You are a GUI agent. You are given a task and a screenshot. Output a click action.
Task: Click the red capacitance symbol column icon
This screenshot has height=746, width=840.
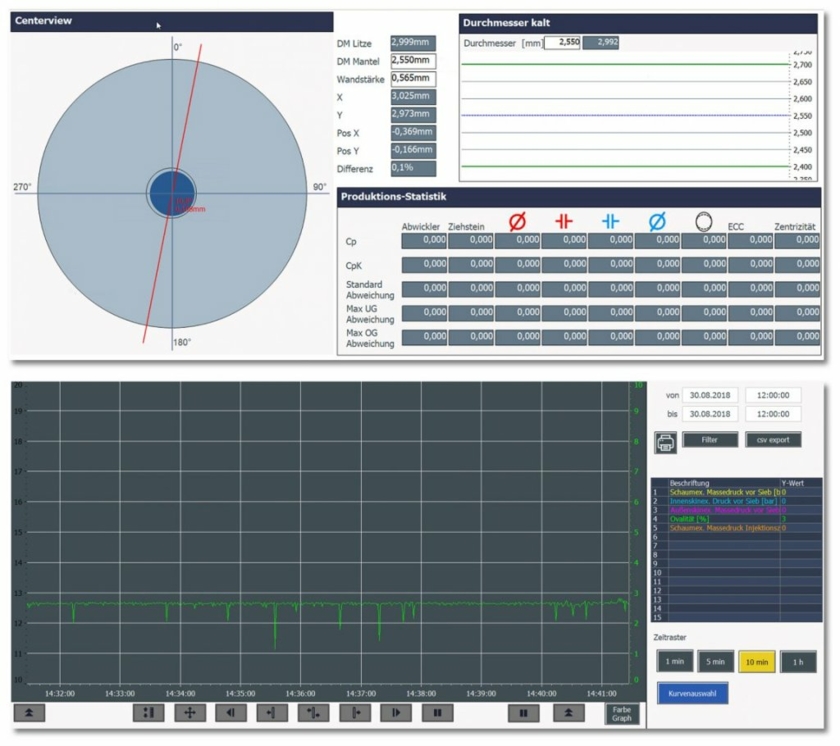point(563,221)
